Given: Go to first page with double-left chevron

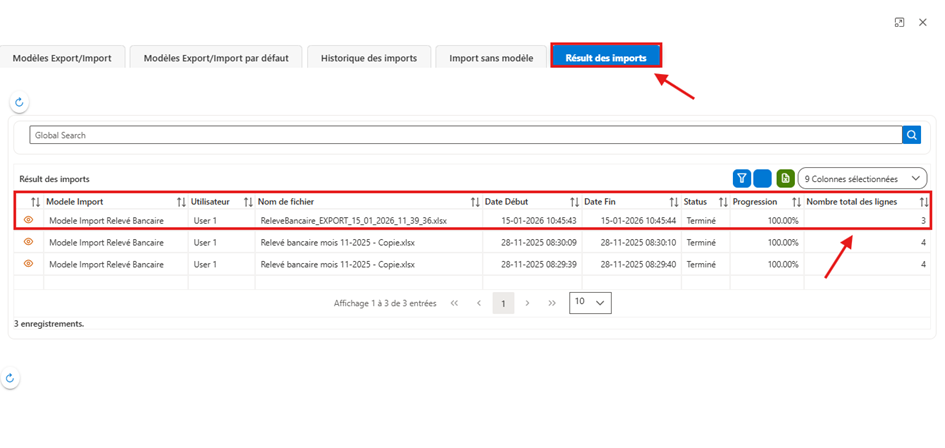Looking at the screenshot, I should (x=454, y=303).
